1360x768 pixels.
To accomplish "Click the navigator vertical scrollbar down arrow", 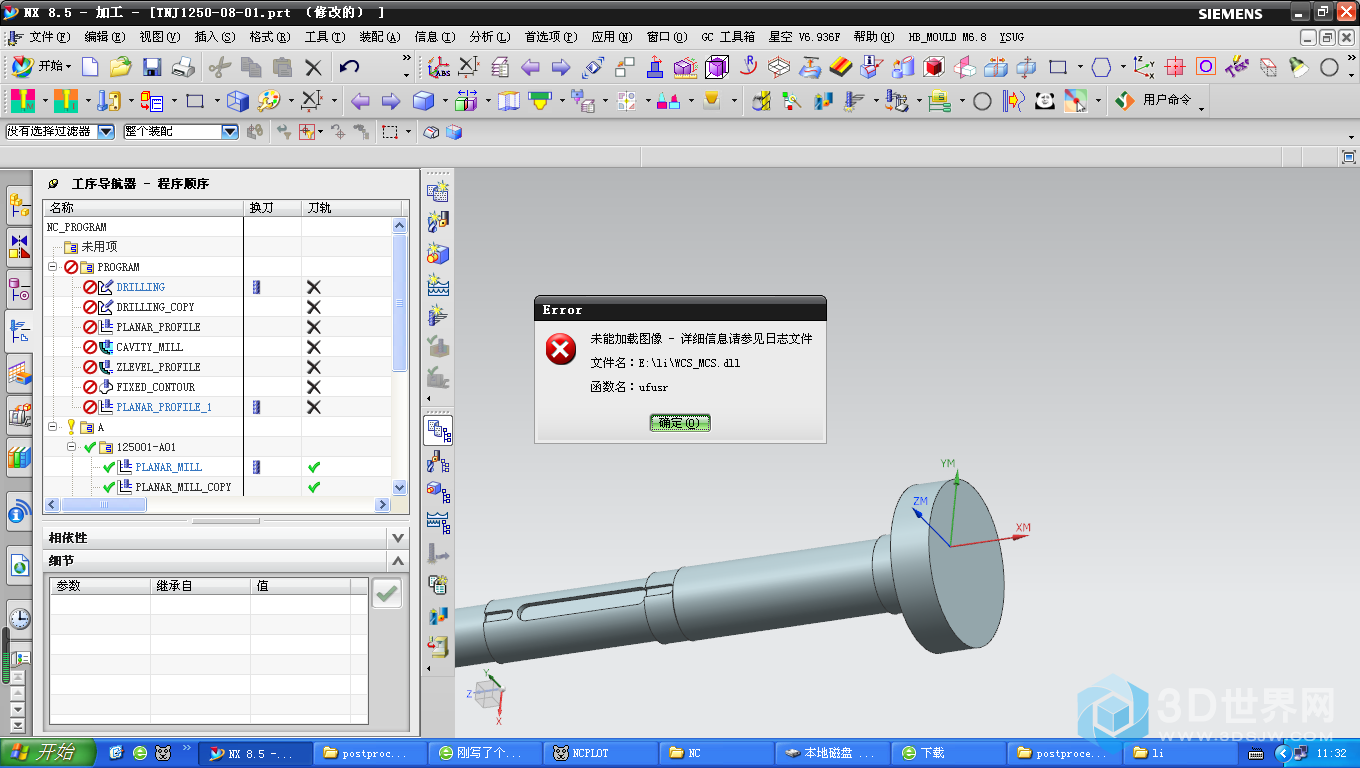I will [400, 487].
